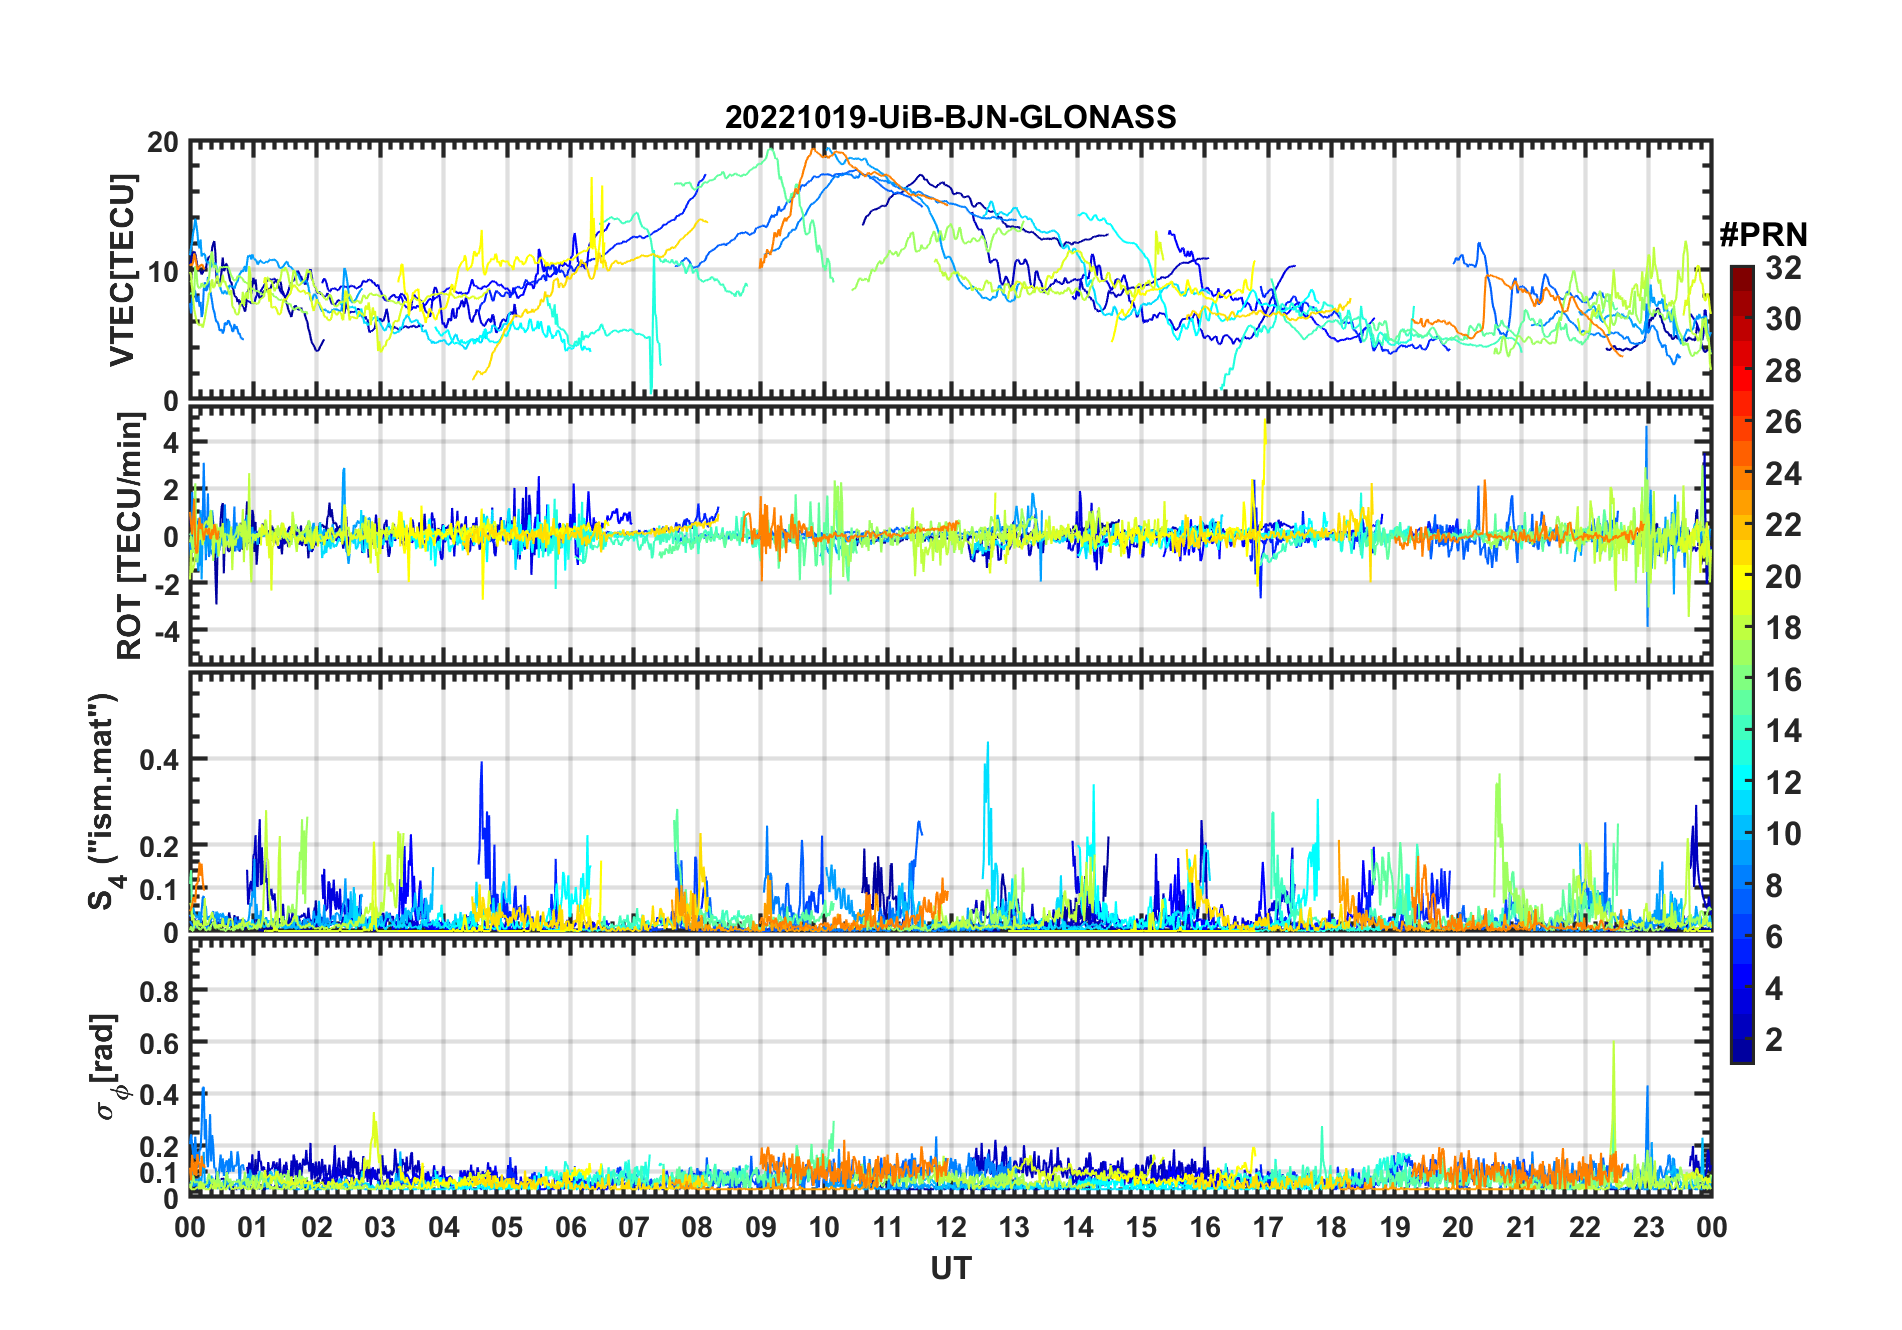1902x1330 pixels.
Task: Click the #PRN colorbar title
Action: 1763,235
